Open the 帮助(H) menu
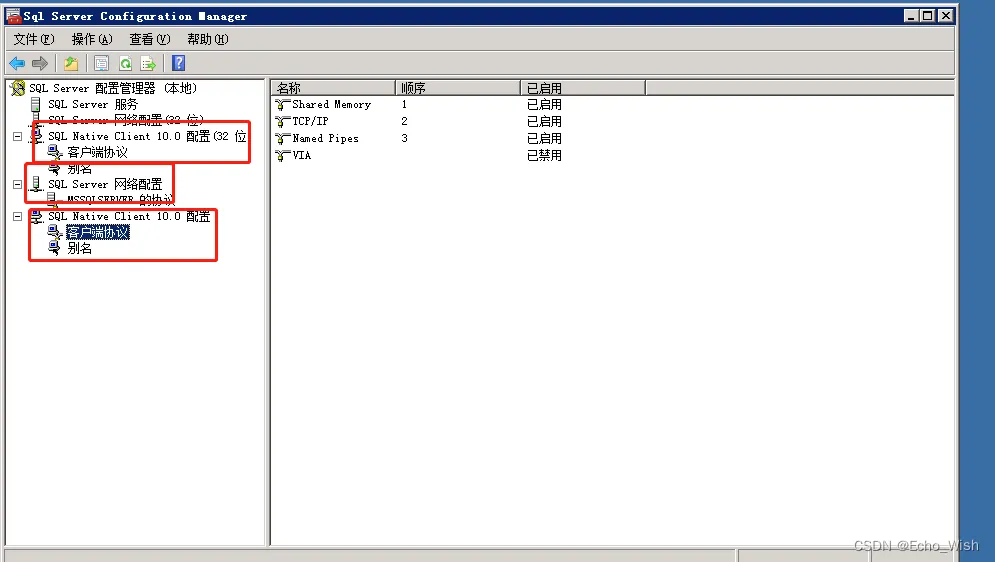The height and width of the screenshot is (562, 995). [x=208, y=39]
